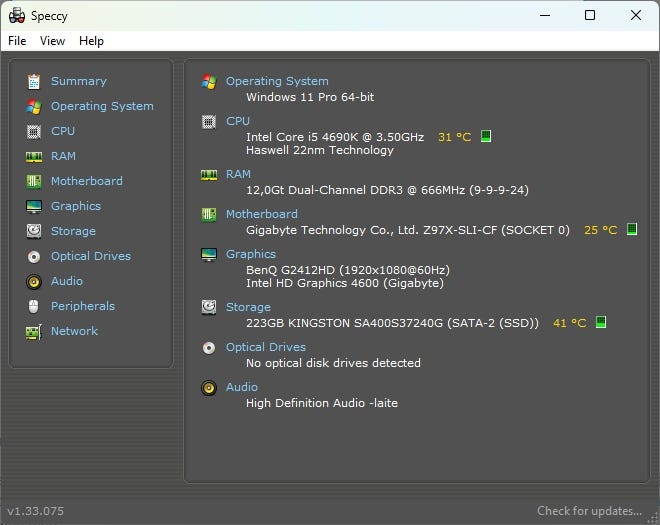Image resolution: width=660 pixels, height=525 pixels.
Task: Click the Graphics monitor icon in summary panel
Action: pyautogui.click(x=209, y=255)
